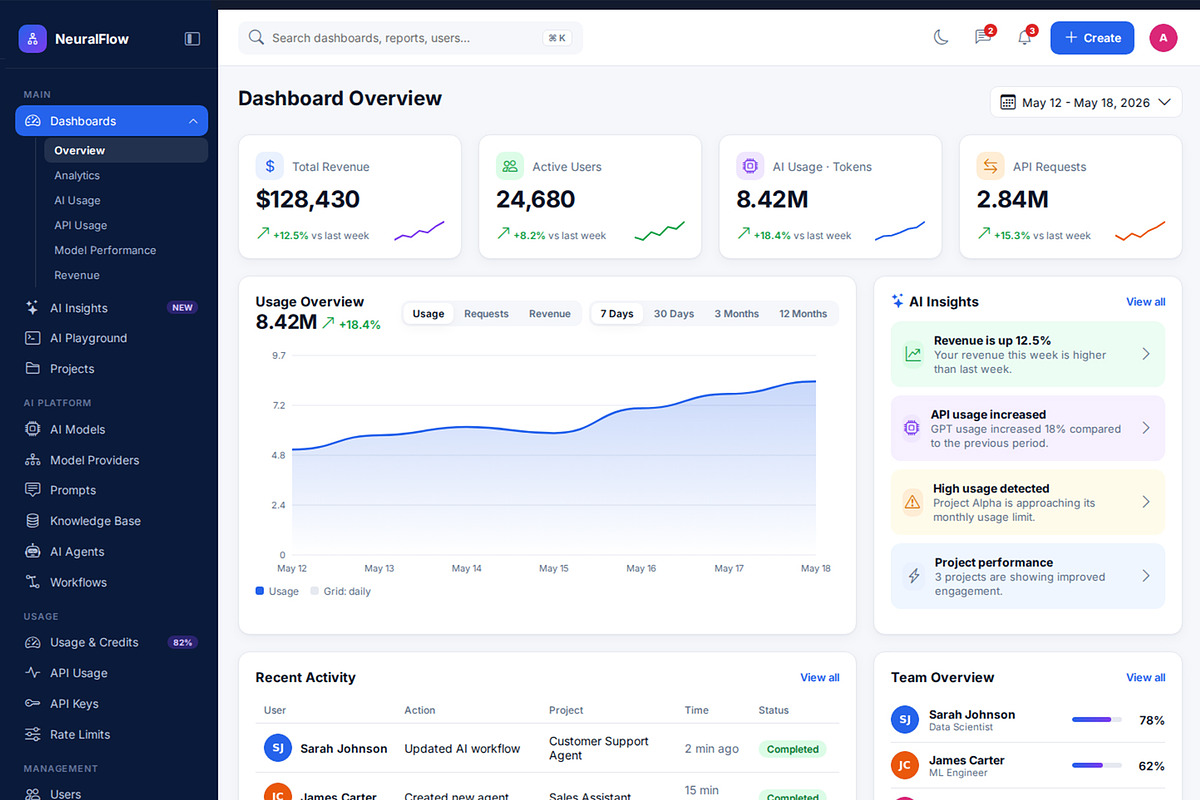Screen dimensions: 1200x800
Task: Click the Workflows icon
Action: [x=32, y=582]
